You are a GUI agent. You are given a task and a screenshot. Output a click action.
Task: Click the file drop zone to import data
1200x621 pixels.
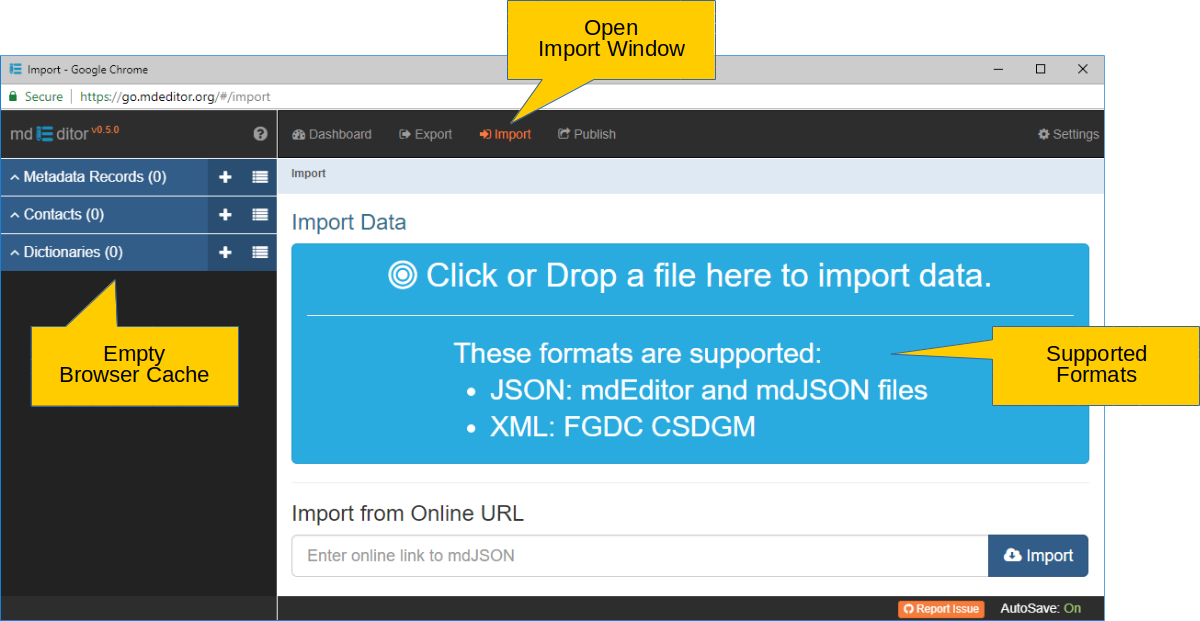coord(690,353)
